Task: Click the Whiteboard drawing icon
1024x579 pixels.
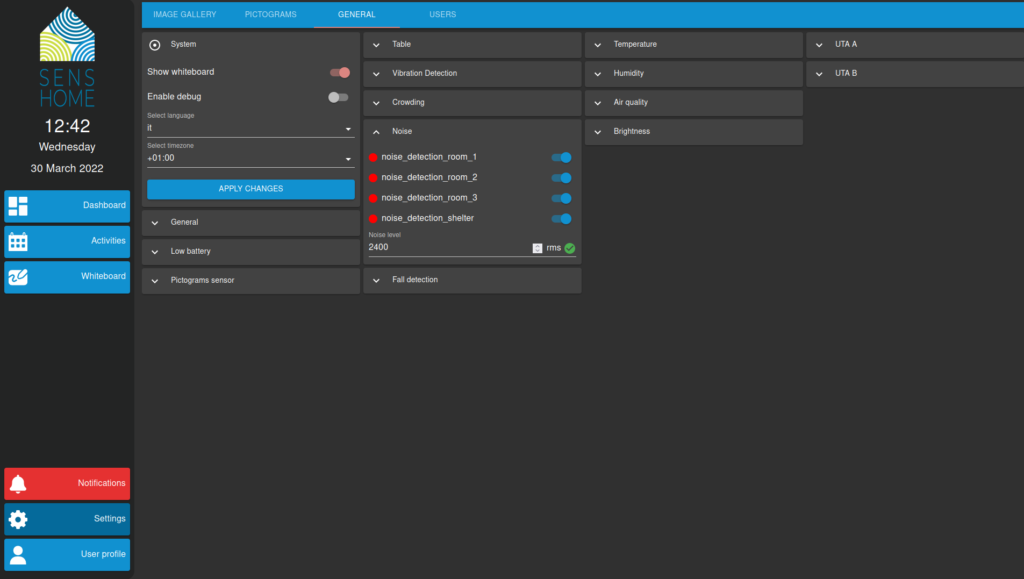Action: [18, 277]
